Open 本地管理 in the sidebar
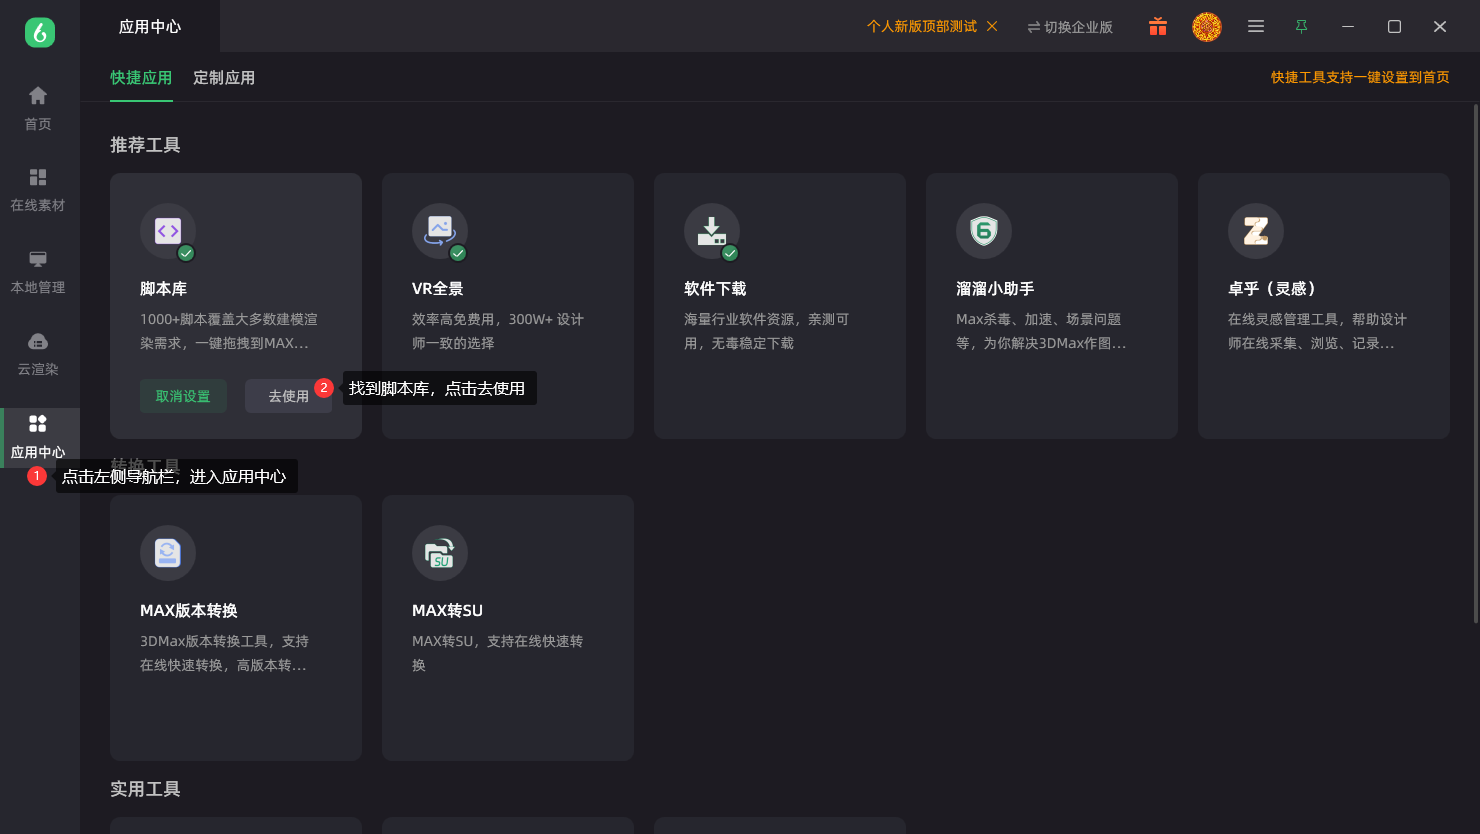 coord(38,272)
